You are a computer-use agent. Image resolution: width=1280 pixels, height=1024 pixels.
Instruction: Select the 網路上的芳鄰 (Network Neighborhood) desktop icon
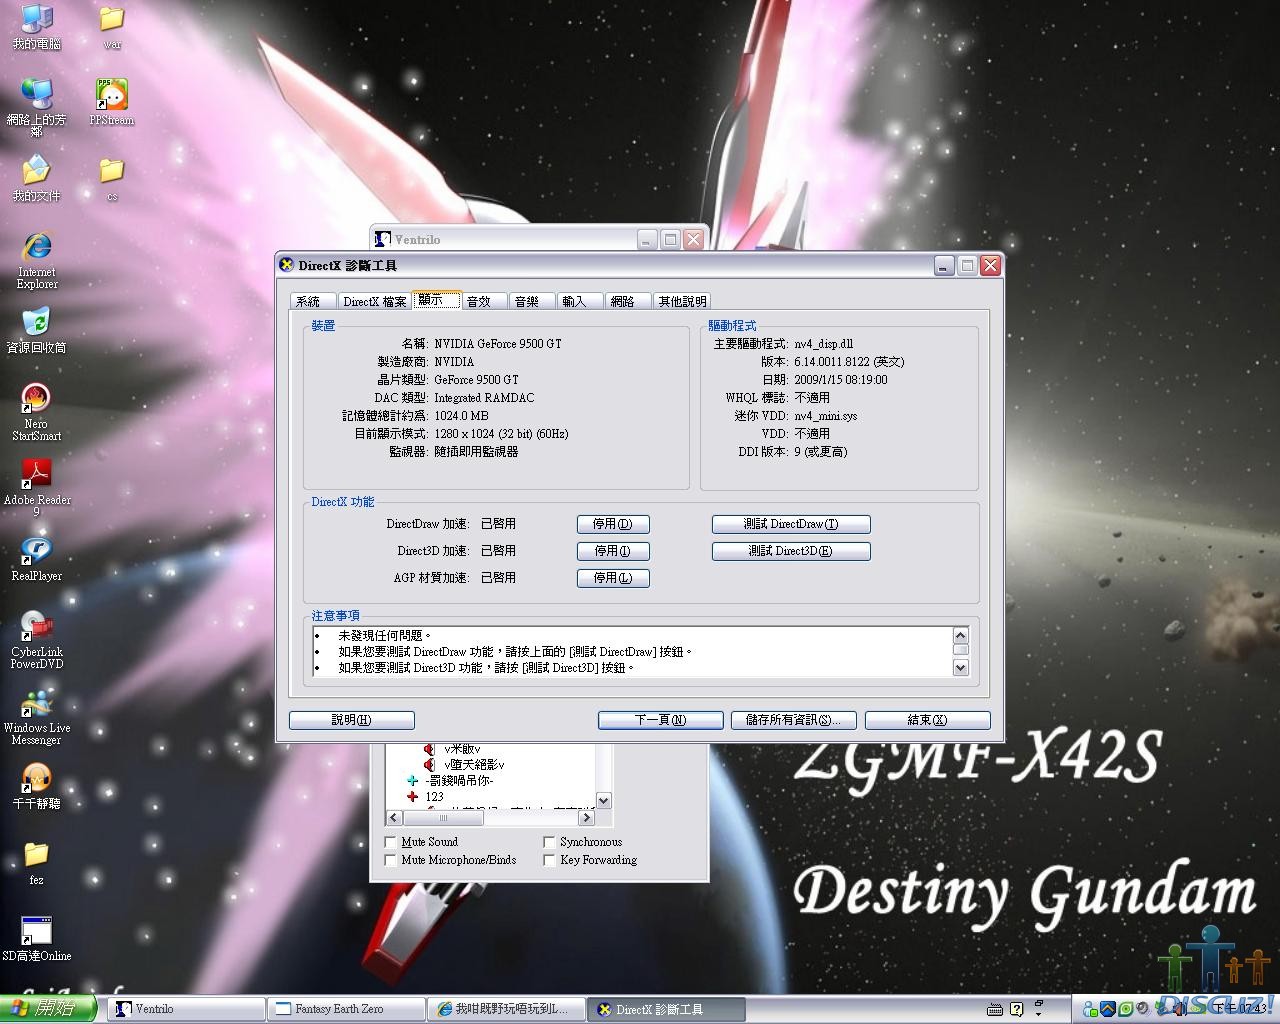(x=37, y=107)
